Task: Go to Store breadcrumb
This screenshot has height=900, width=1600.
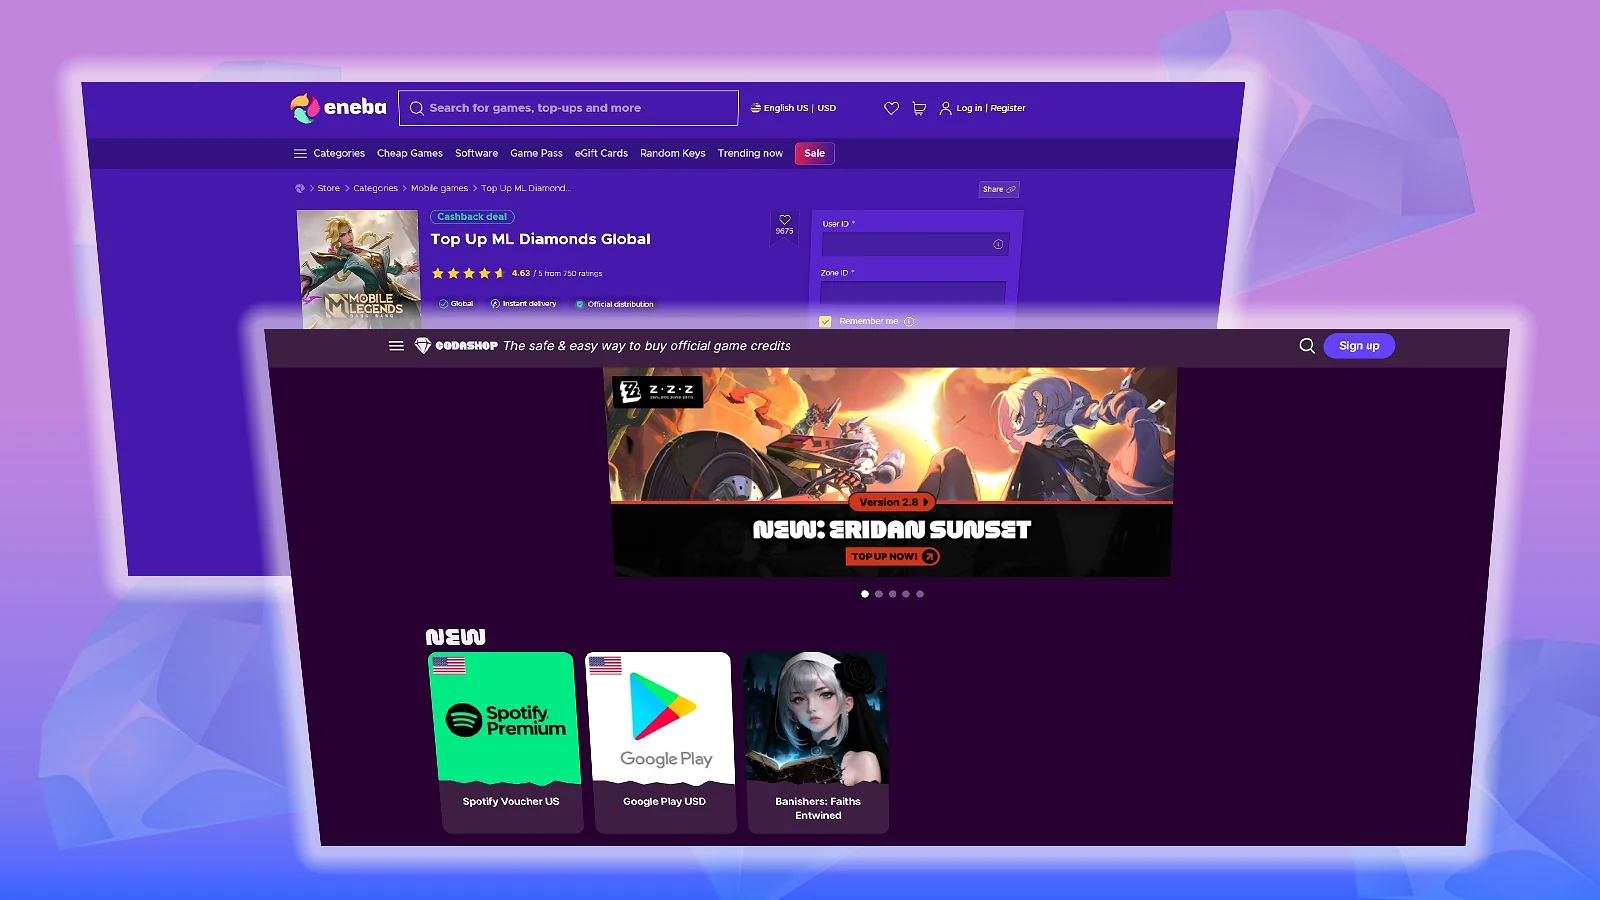Action: pyautogui.click(x=329, y=188)
